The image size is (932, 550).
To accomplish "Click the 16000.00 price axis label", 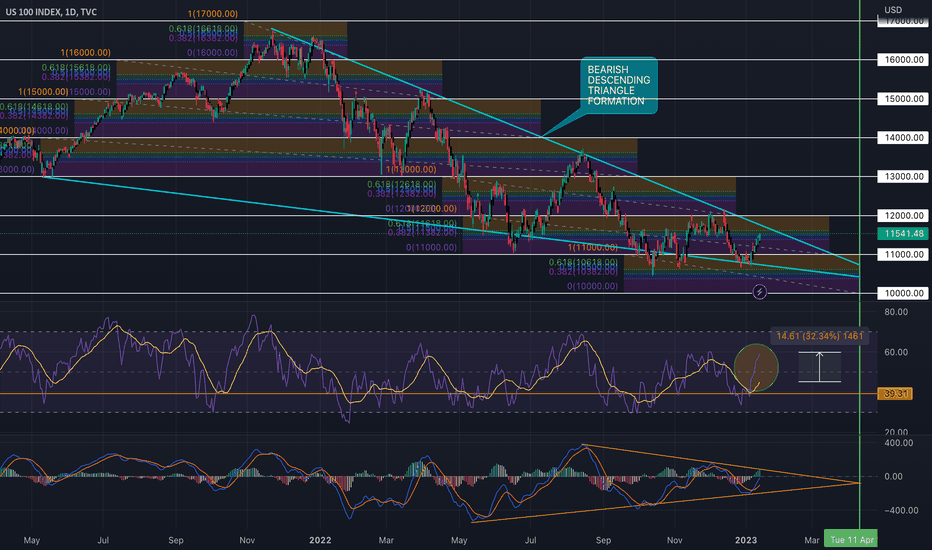I will pos(903,59).
